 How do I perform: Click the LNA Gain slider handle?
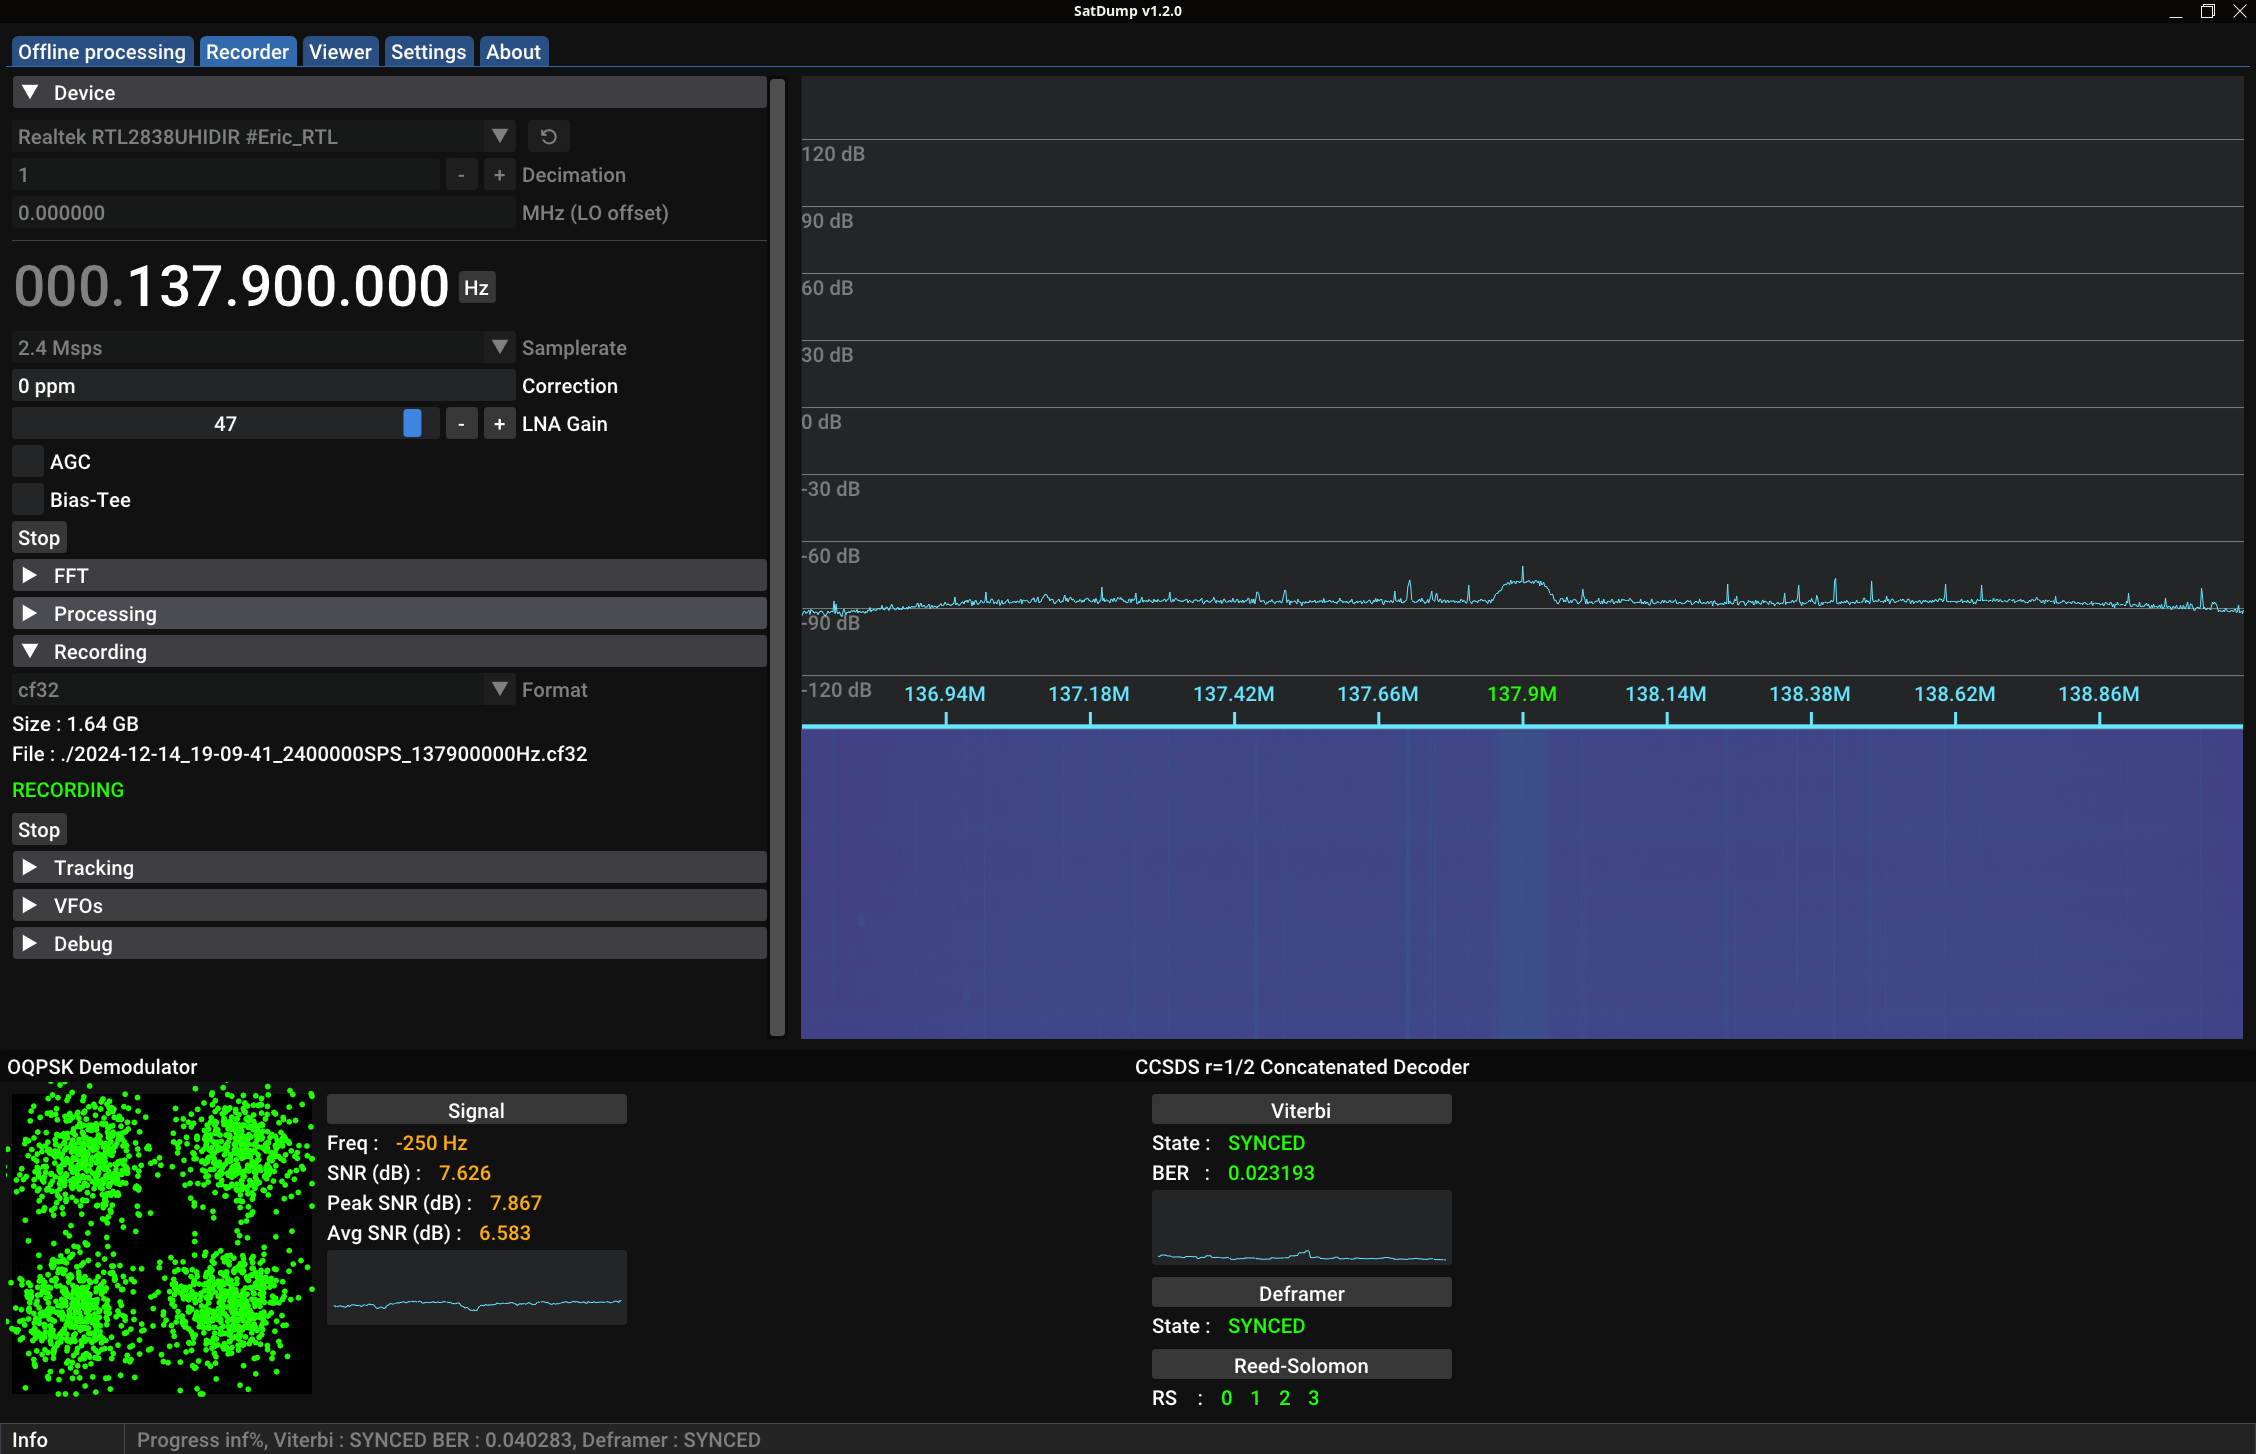pos(412,424)
